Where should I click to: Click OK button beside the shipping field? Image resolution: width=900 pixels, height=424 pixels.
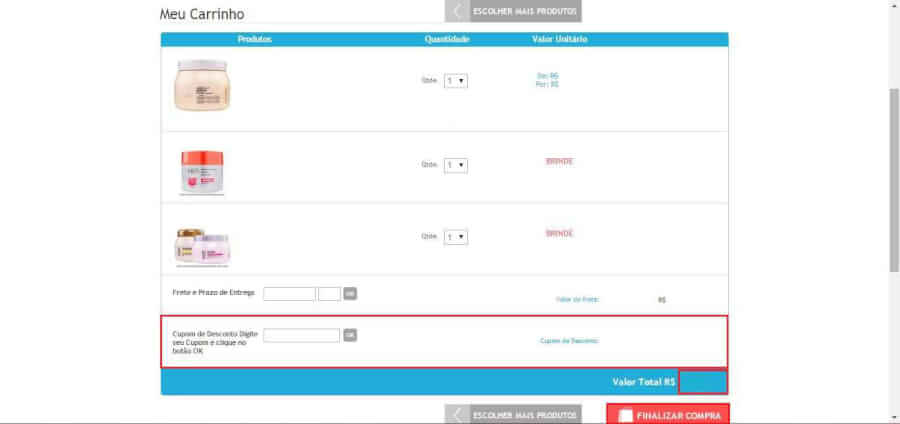(350, 293)
